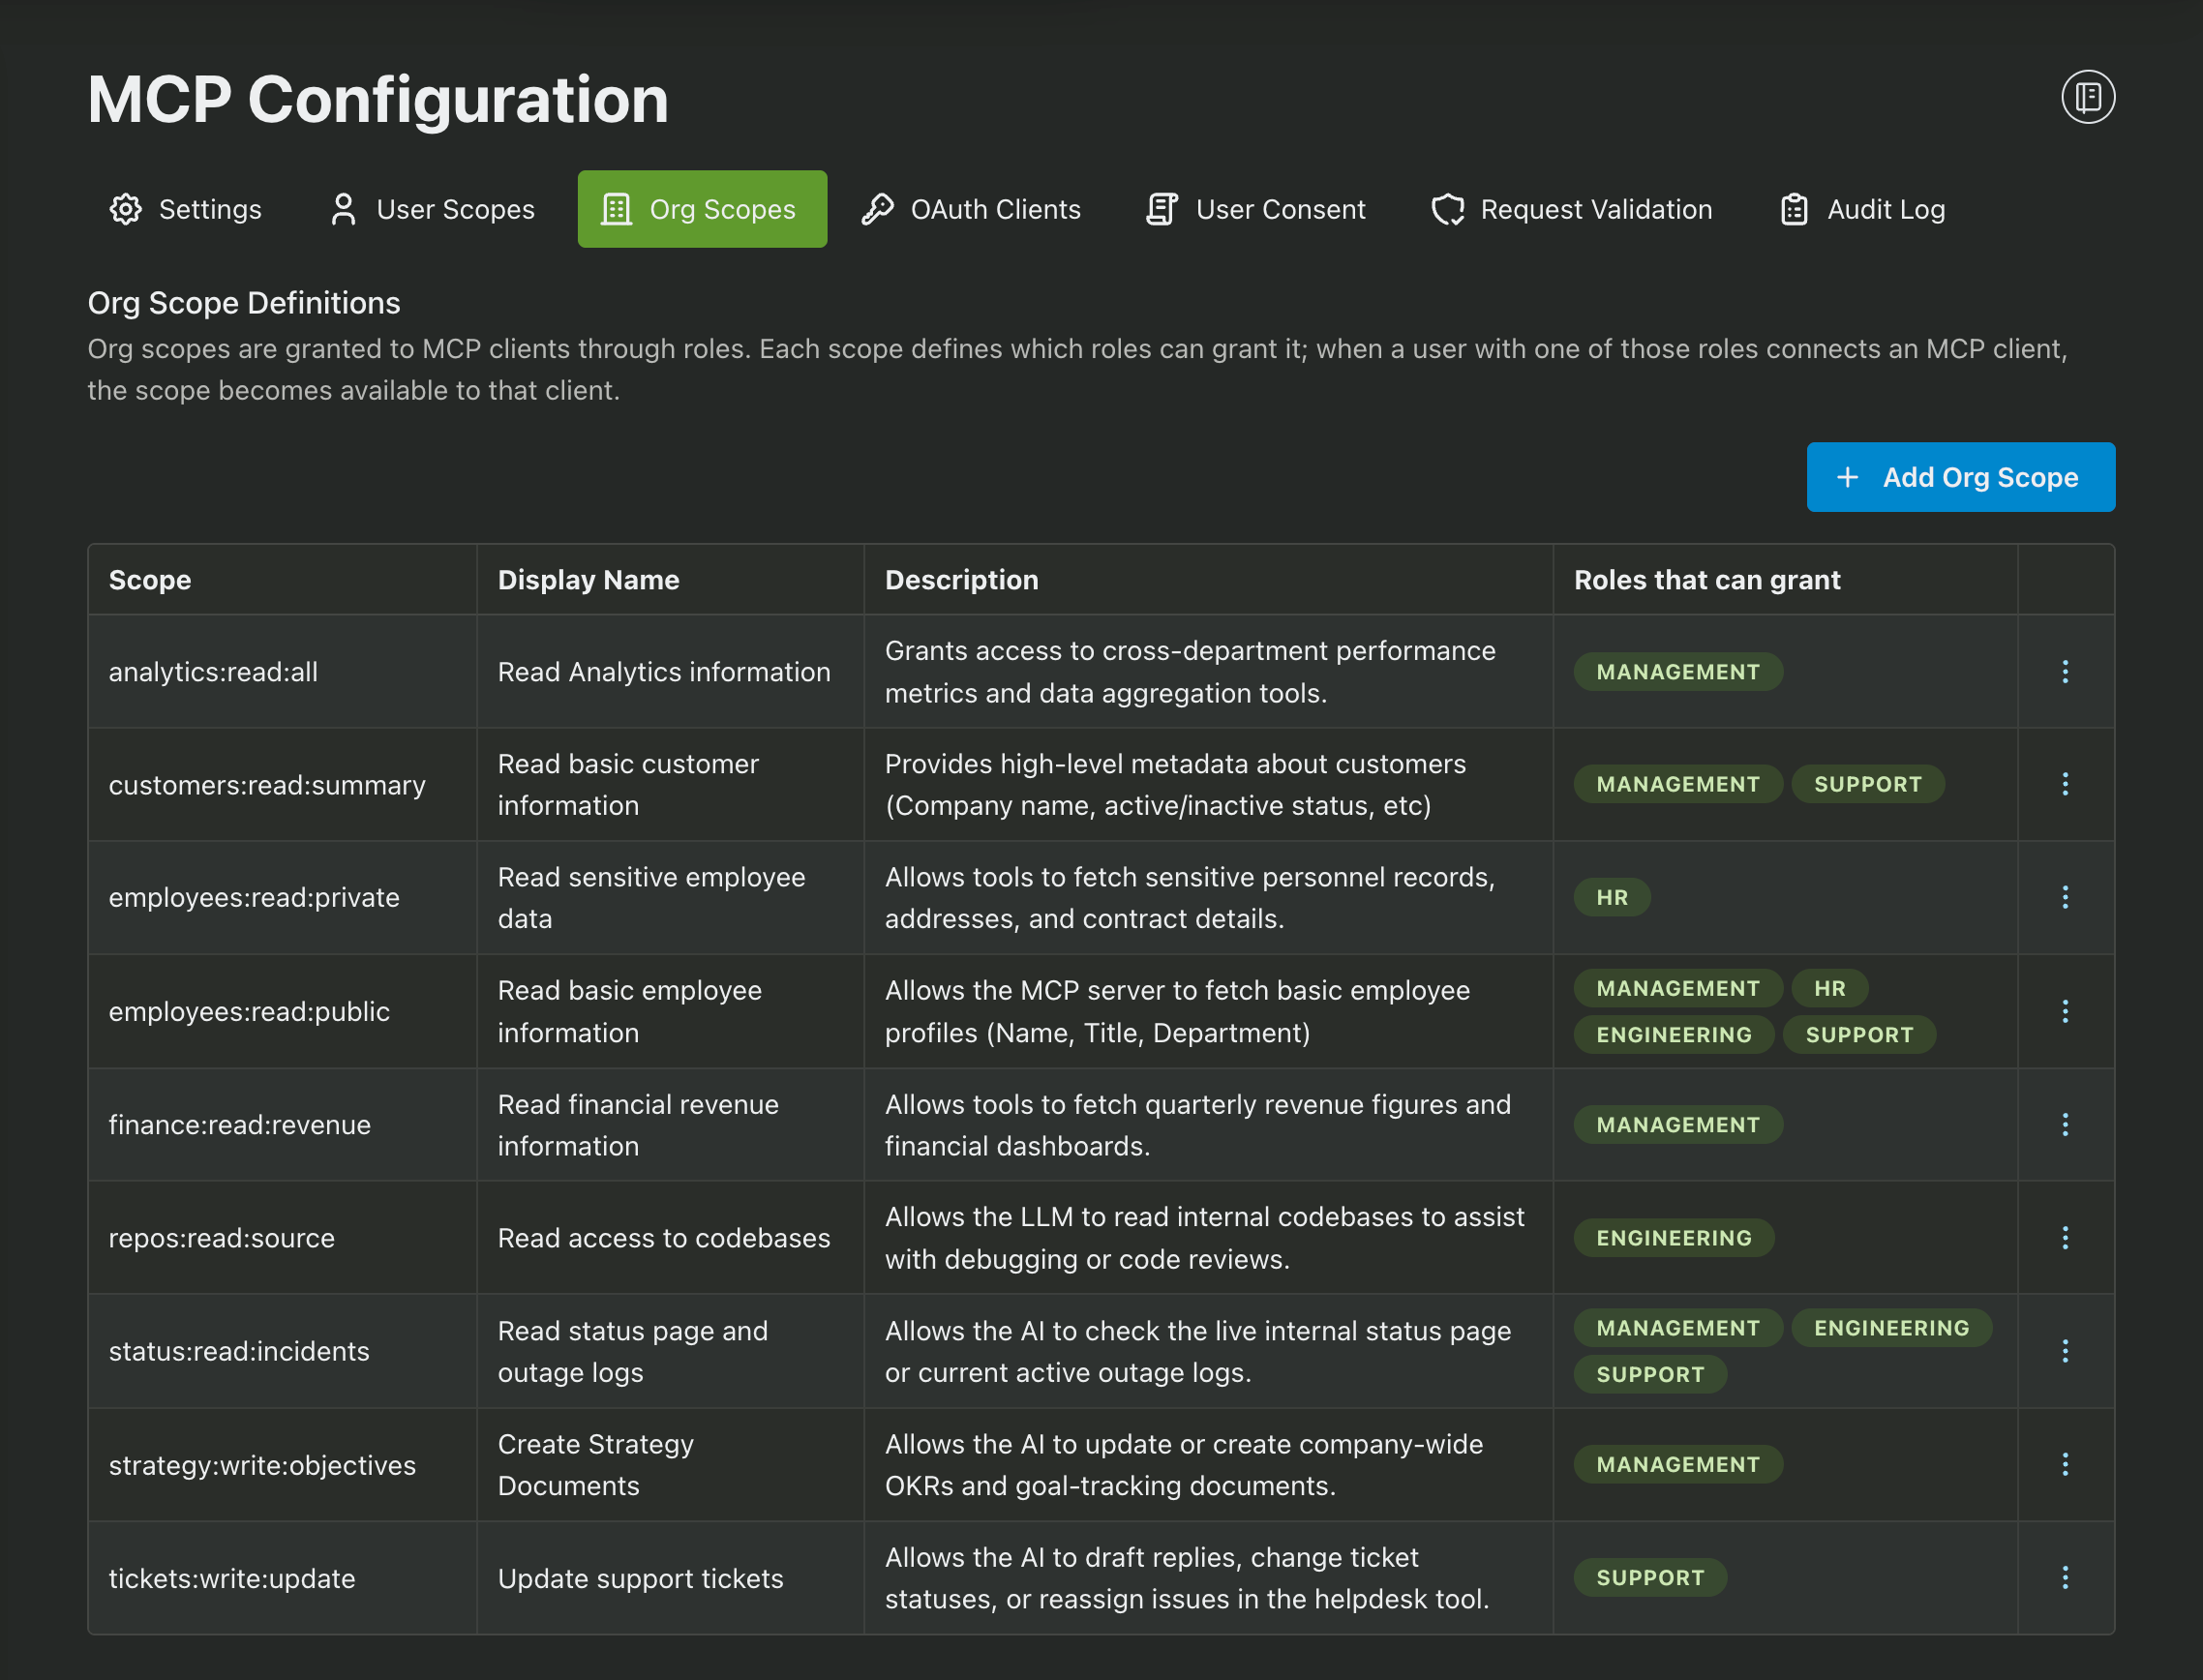Click the MANAGEMENT badge in finance:read:revenue row
This screenshot has height=1680, width=2203.
(1677, 1124)
